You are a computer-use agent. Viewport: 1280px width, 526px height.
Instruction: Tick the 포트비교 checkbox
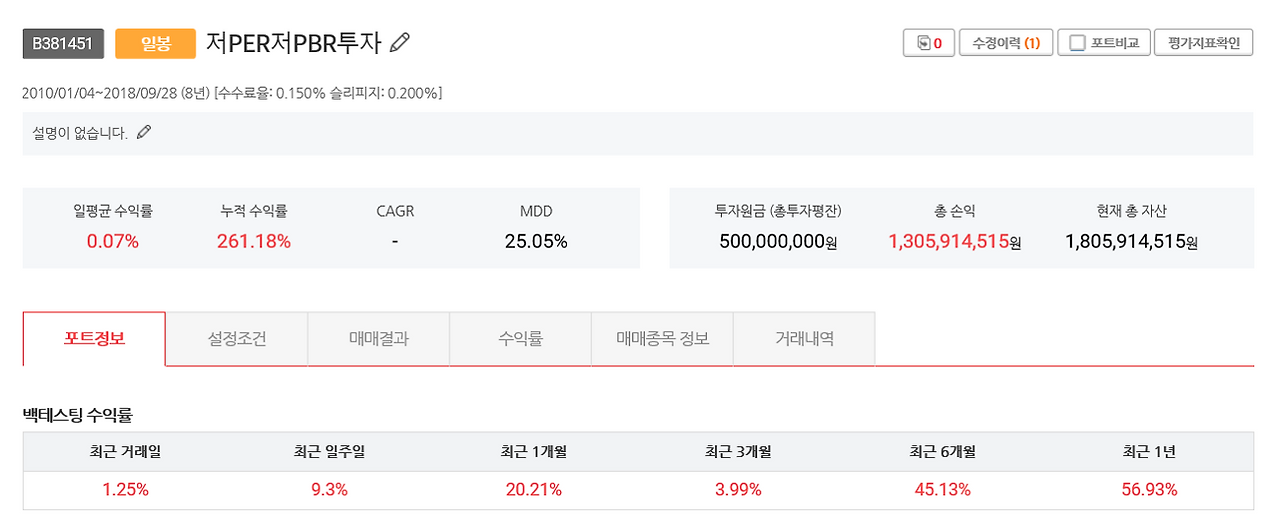coord(1077,43)
